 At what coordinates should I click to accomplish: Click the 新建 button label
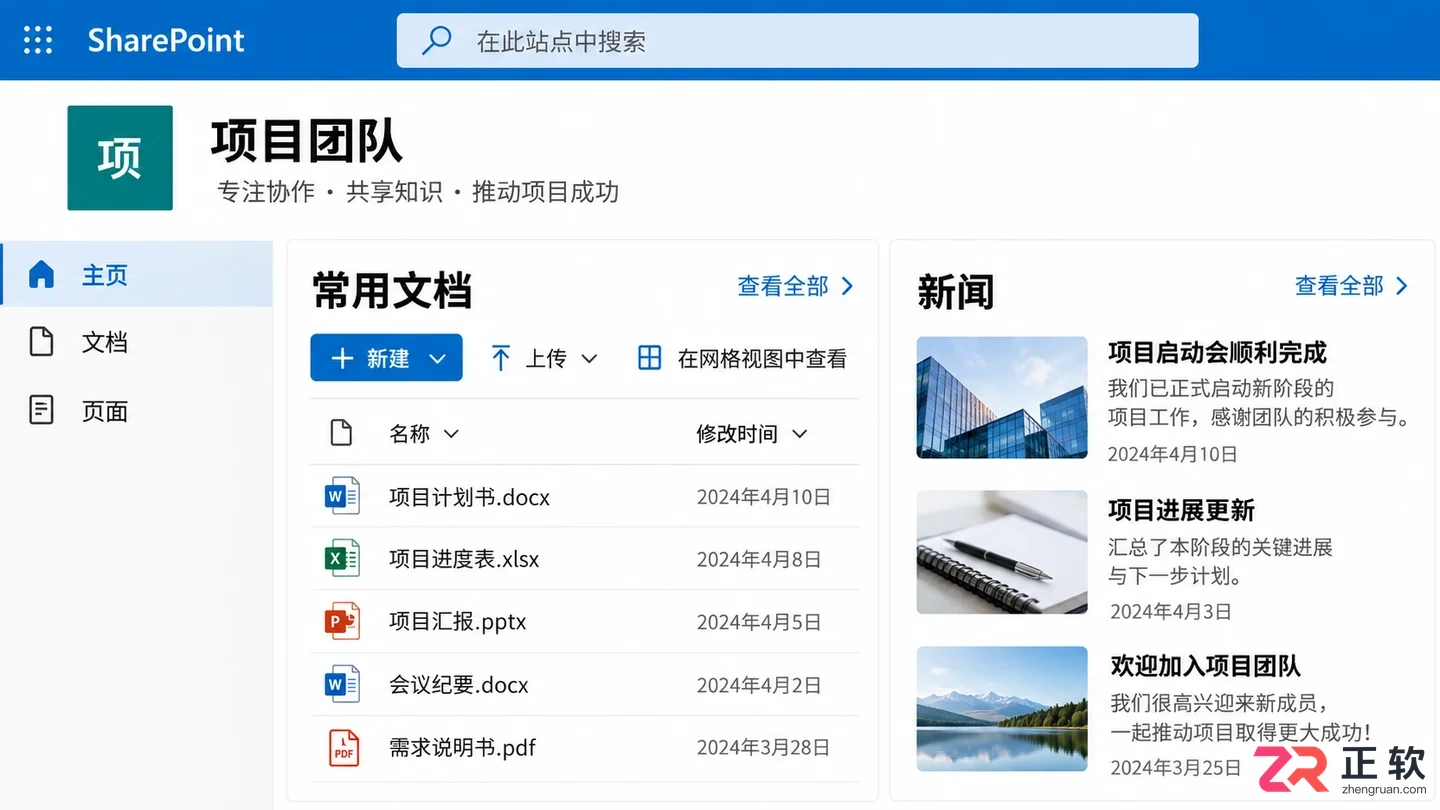[x=388, y=358]
